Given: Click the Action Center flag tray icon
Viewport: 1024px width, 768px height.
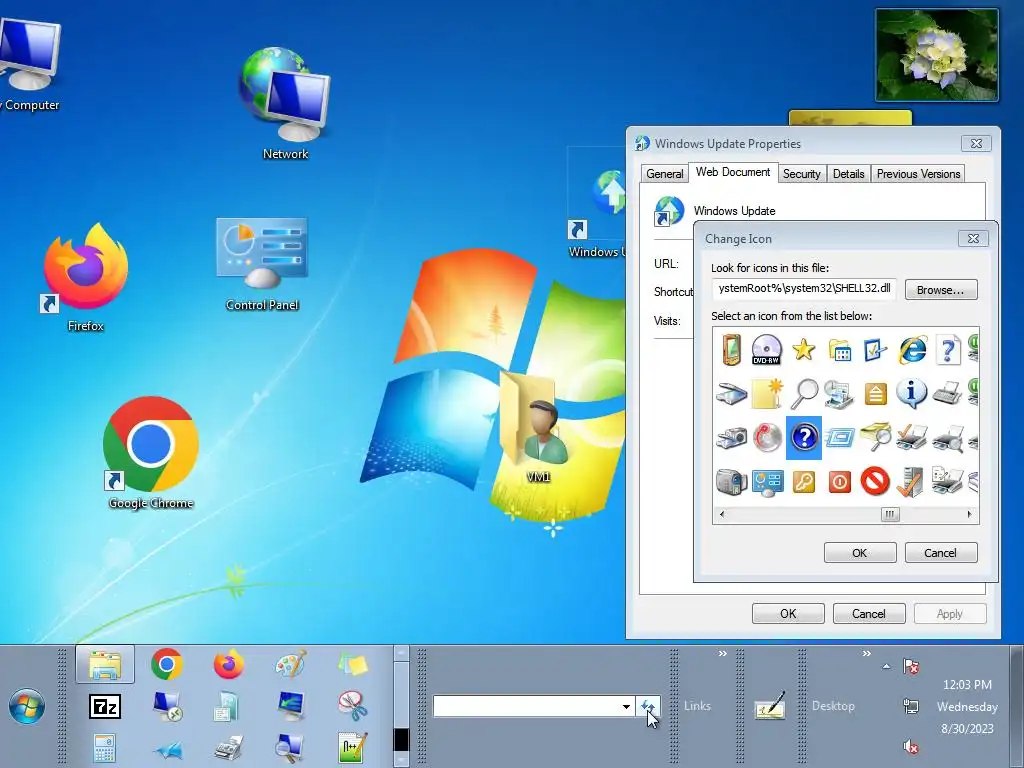Looking at the screenshot, I should 911,666.
